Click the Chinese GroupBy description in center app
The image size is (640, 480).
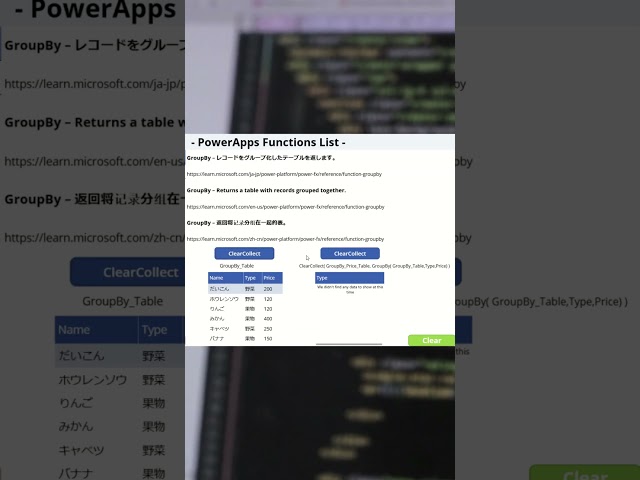click(x=237, y=222)
